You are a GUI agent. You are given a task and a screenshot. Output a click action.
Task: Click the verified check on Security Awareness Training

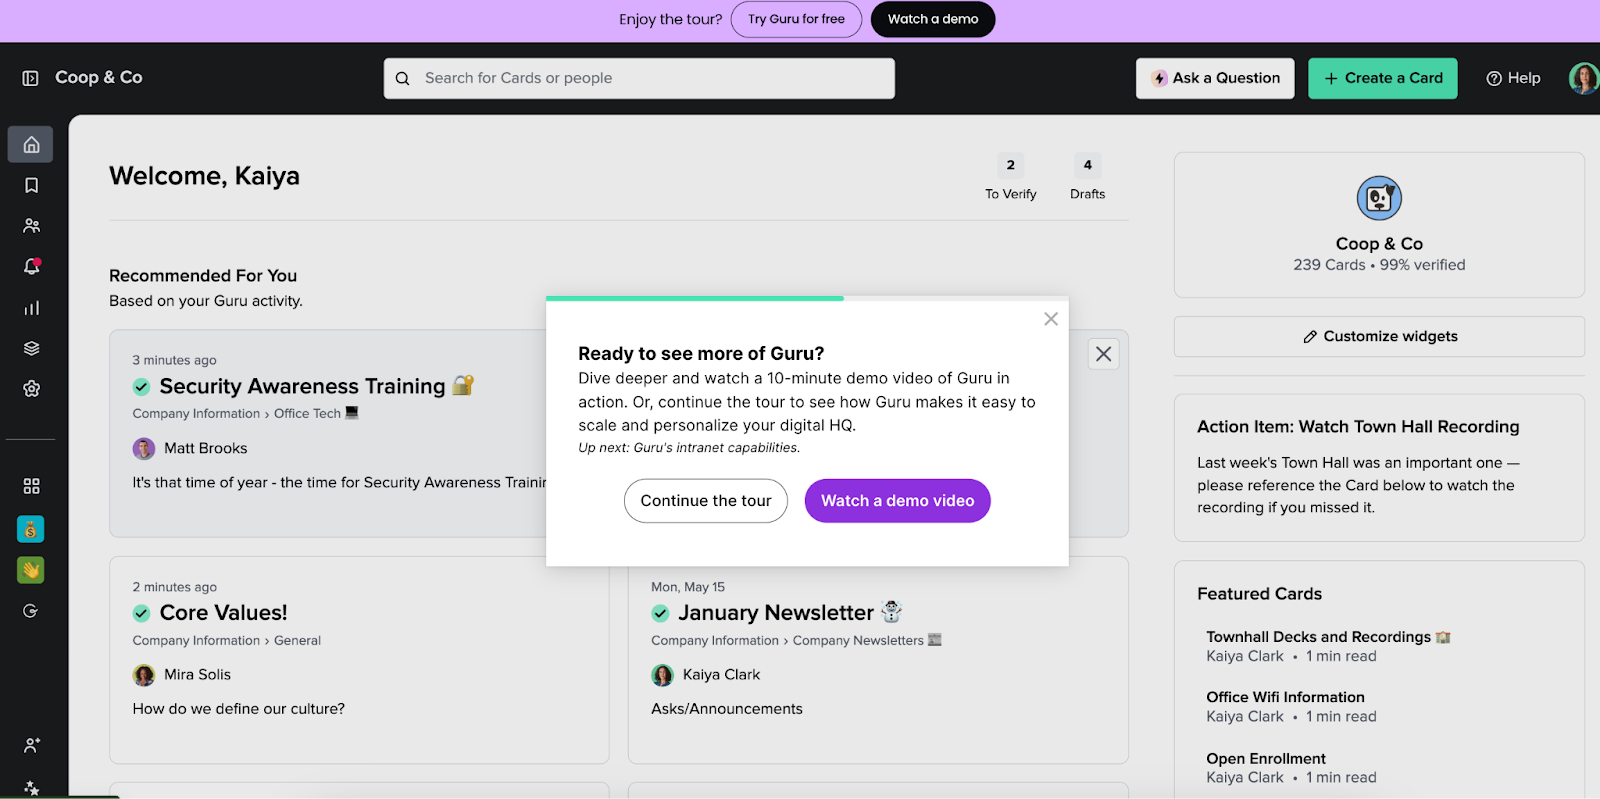coord(142,387)
